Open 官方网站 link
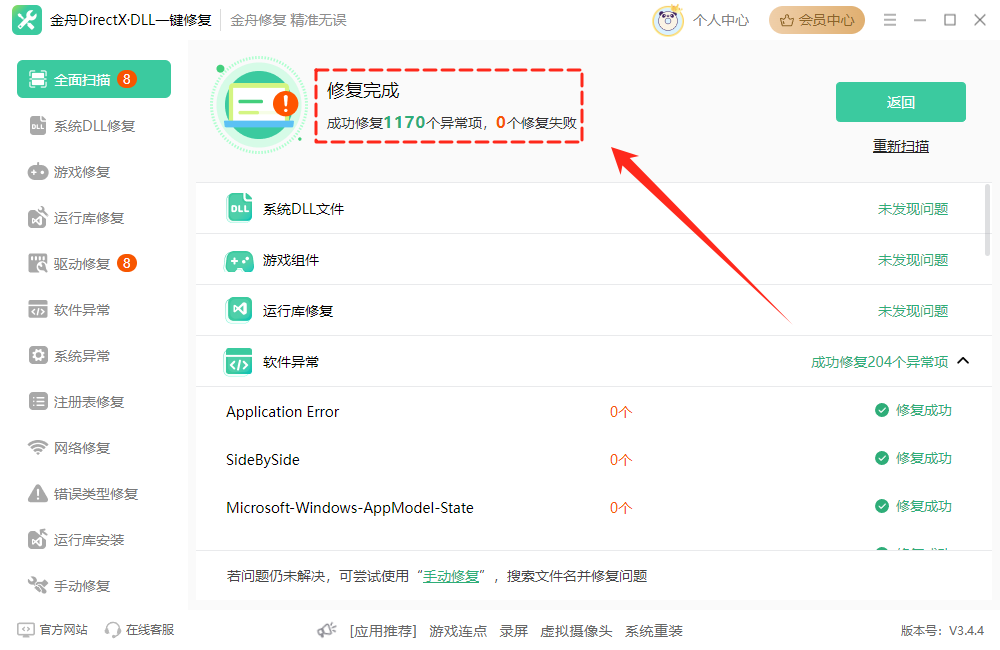The width and height of the screenshot is (1000, 650). [53, 630]
